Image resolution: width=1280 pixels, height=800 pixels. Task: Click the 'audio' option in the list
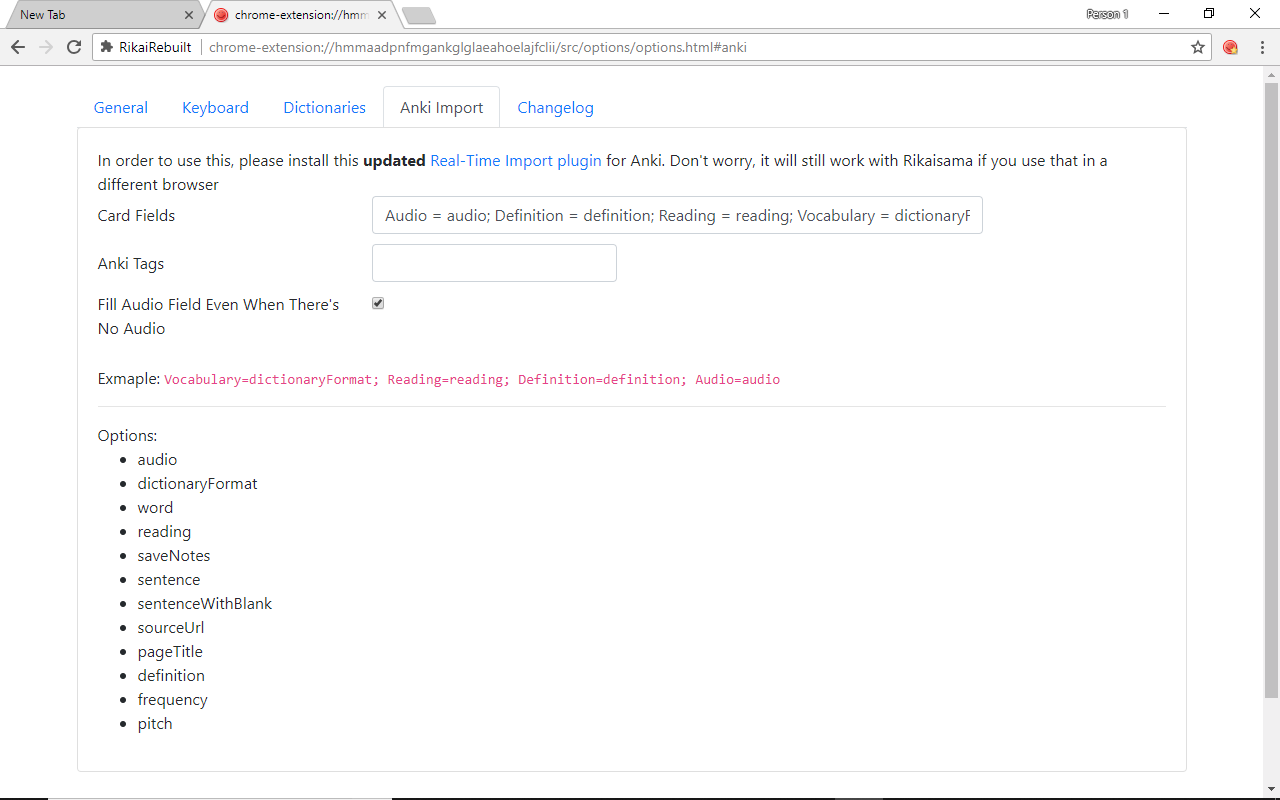point(157,460)
